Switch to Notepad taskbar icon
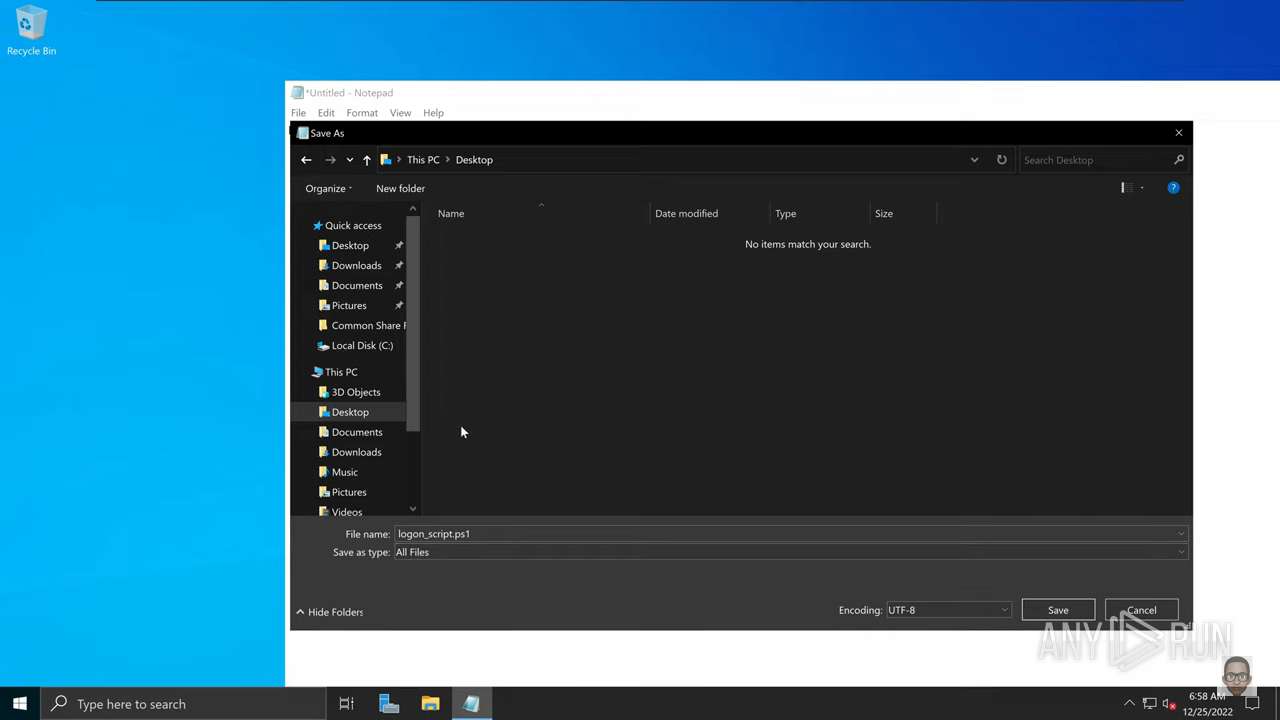 pyautogui.click(x=471, y=704)
